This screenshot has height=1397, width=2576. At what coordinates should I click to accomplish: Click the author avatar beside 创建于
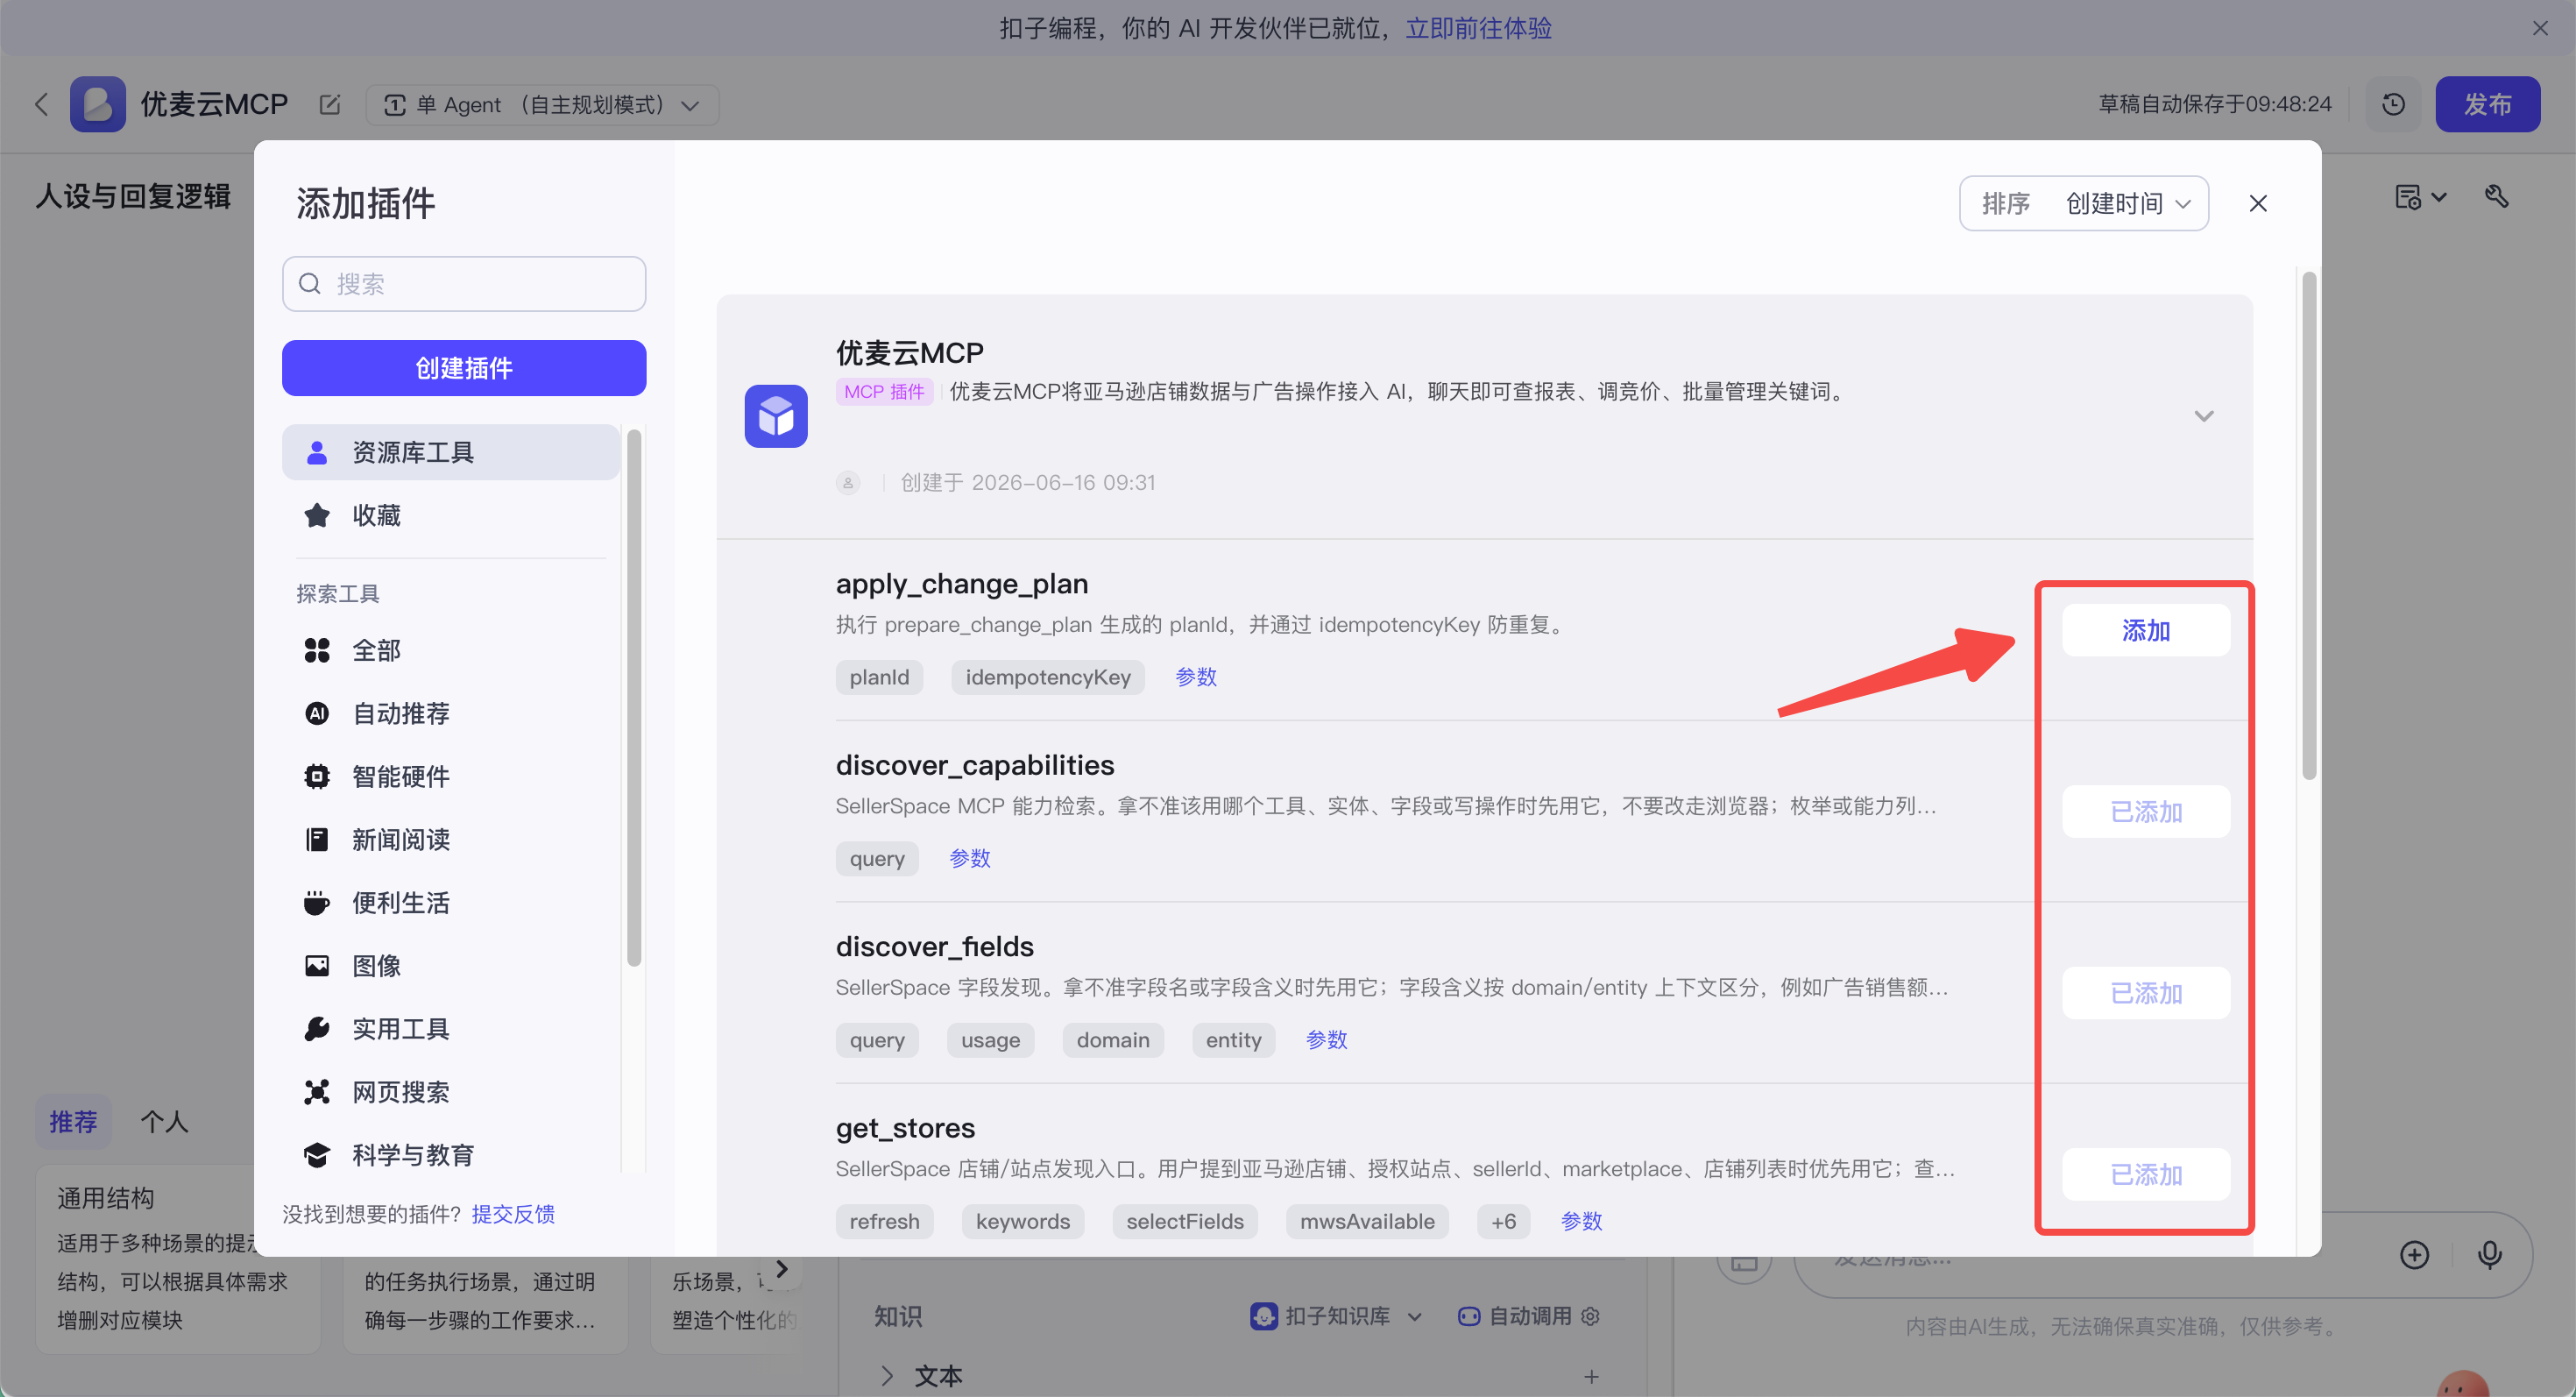pyautogui.click(x=848, y=483)
